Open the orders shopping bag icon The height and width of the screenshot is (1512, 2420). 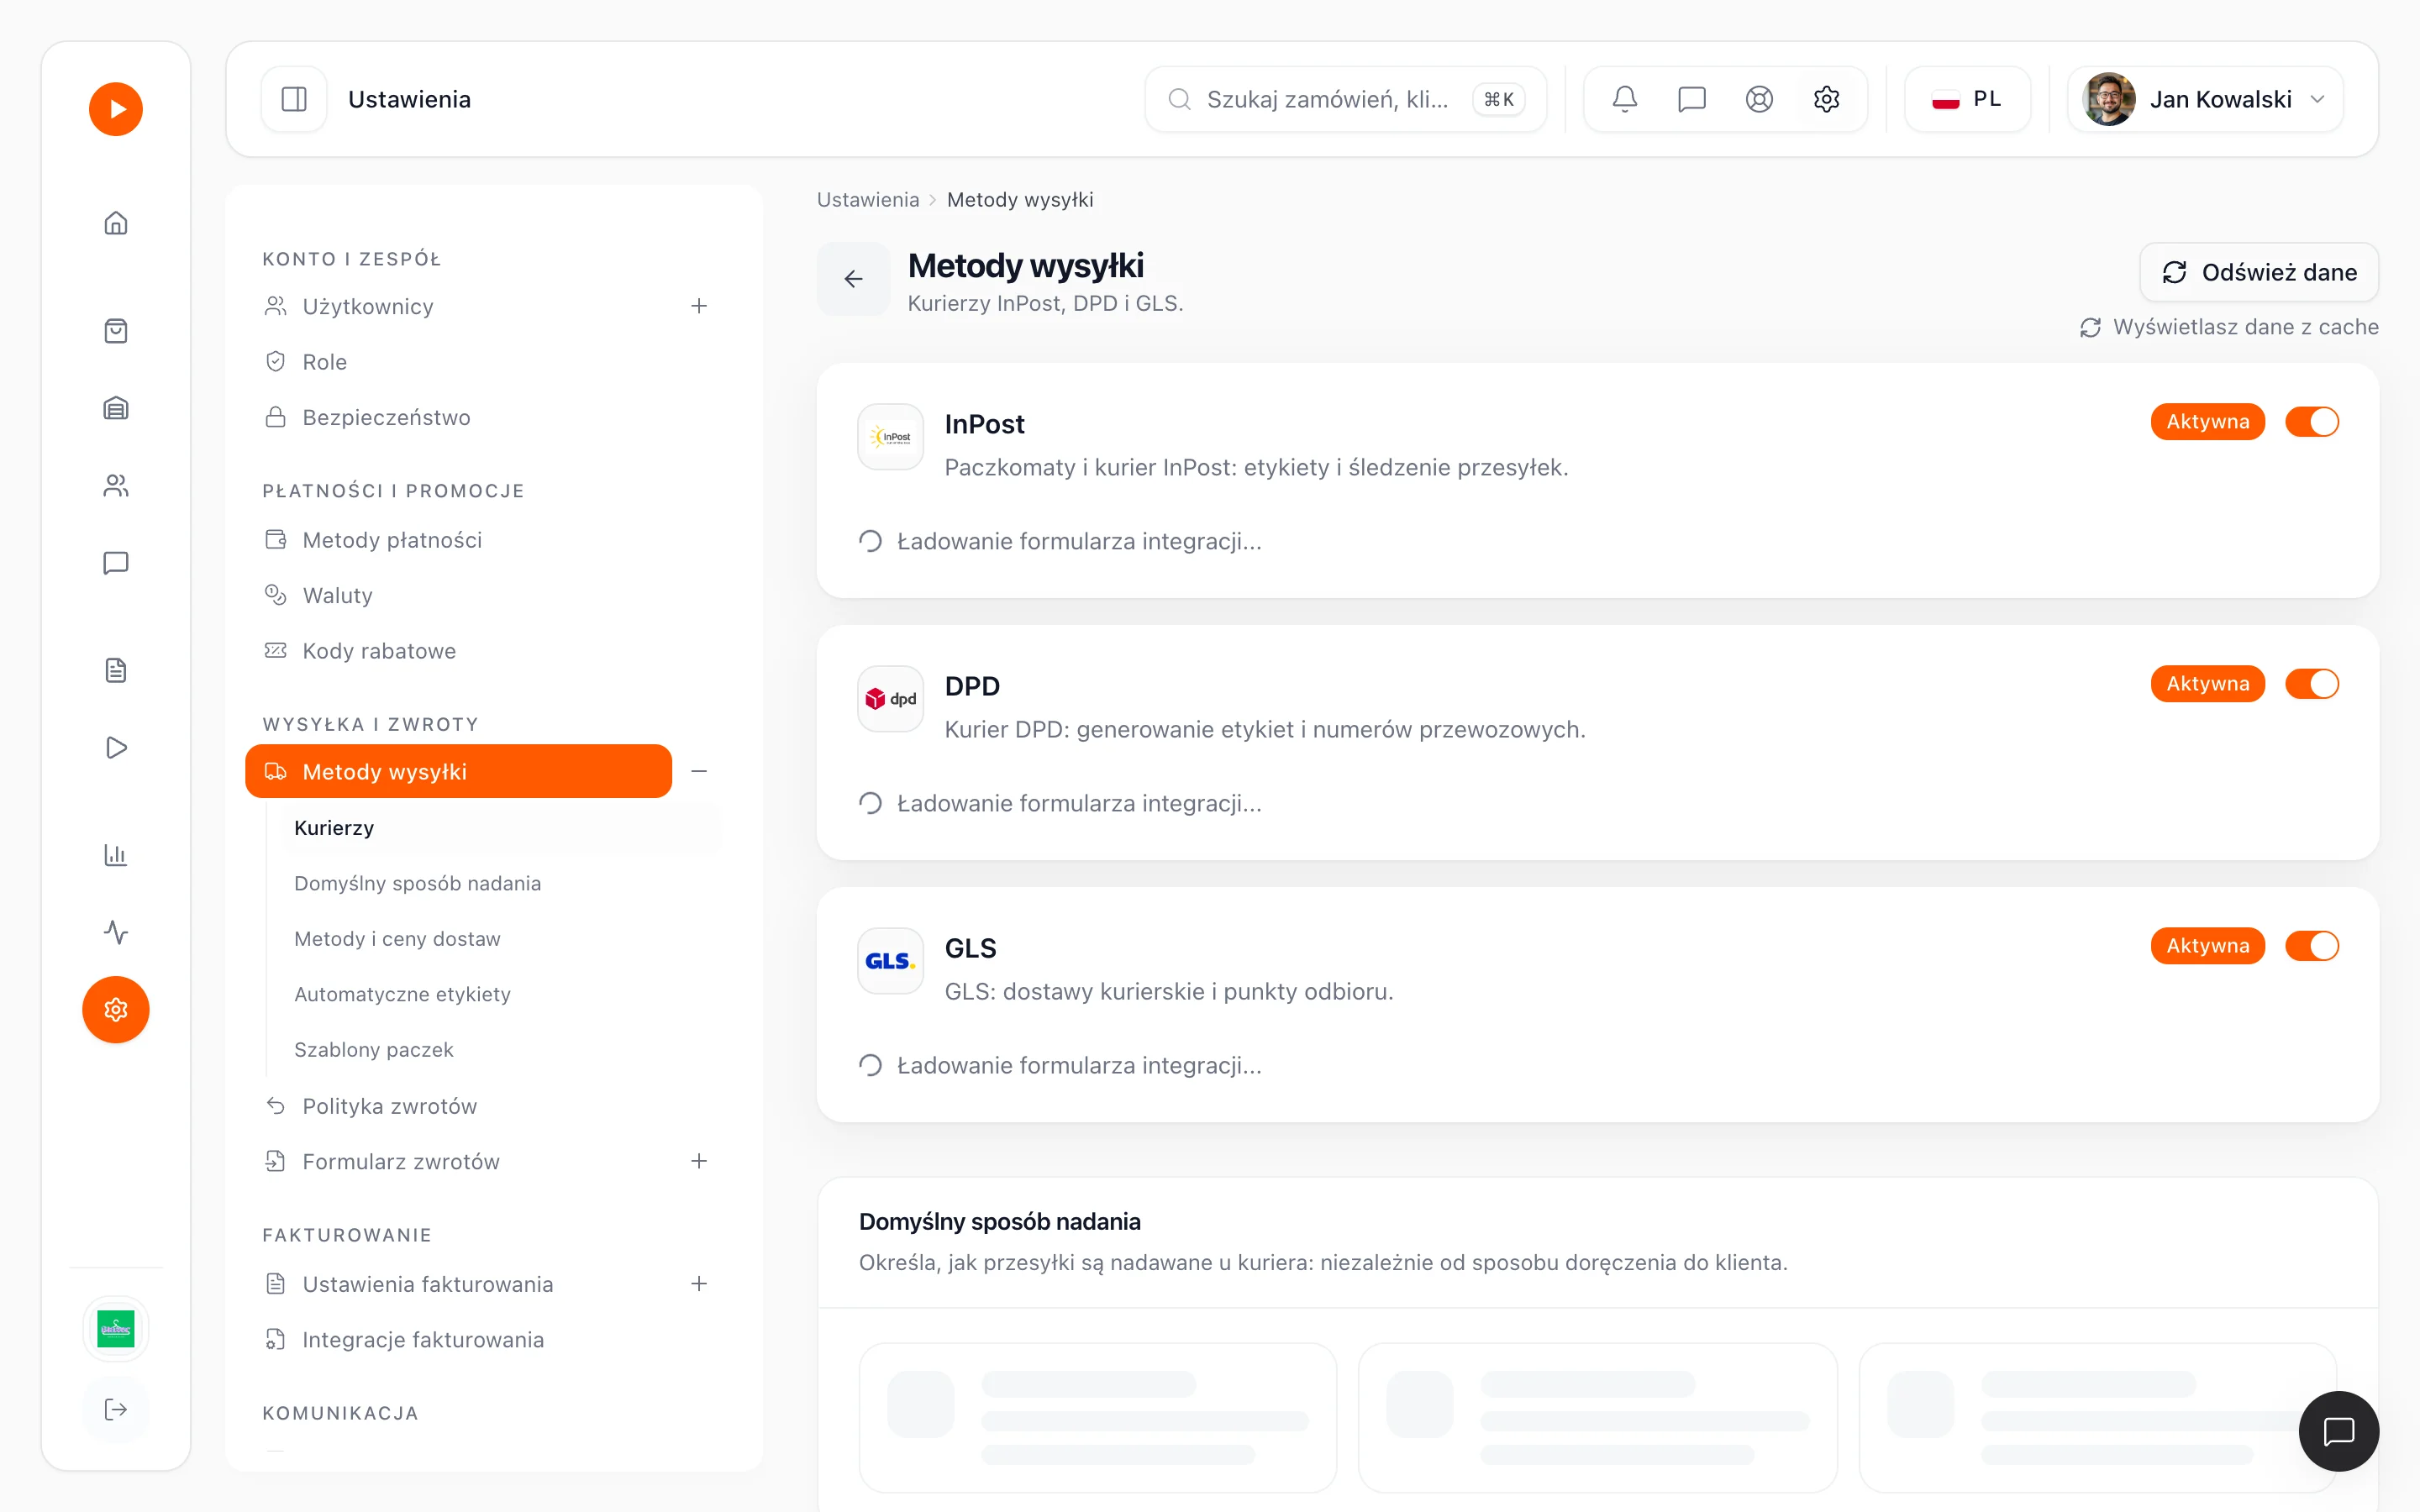[x=116, y=331]
